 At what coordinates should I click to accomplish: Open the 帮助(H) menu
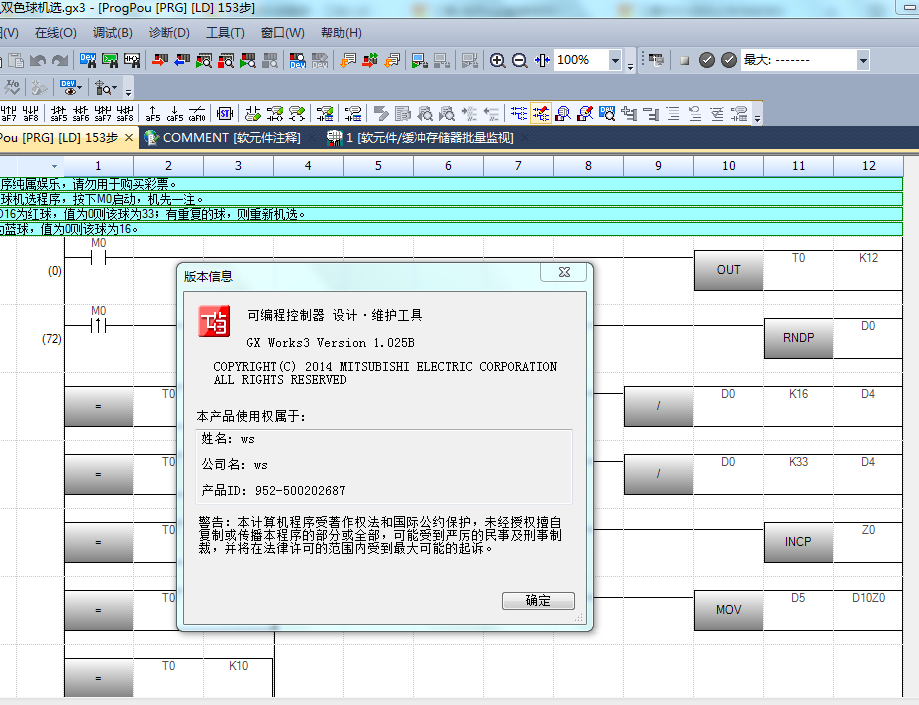click(341, 33)
